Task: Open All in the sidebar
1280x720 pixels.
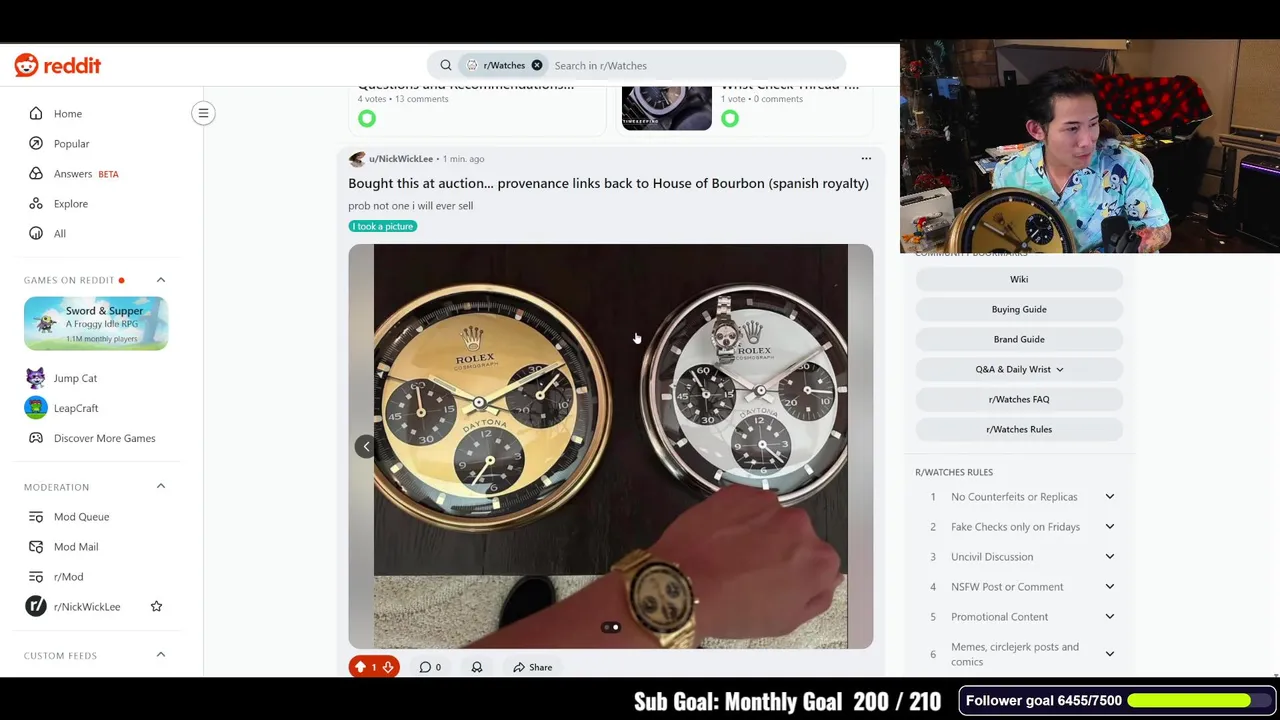Action: (60, 234)
